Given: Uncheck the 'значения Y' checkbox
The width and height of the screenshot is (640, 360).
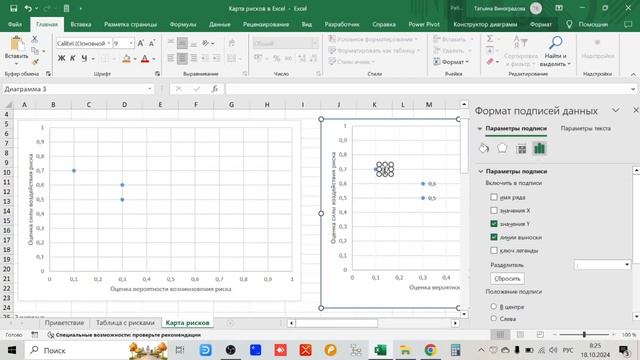Looking at the screenshot, I should click(494, 224).
